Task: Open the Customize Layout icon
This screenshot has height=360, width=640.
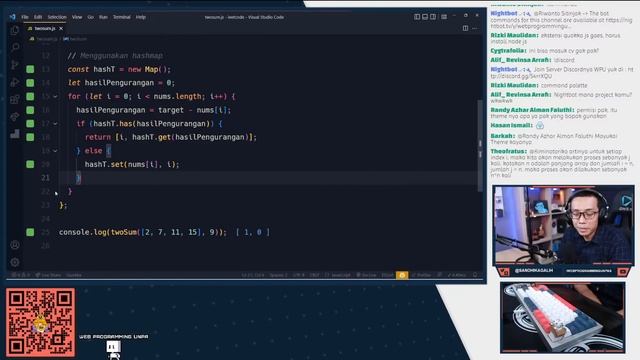Action: pyautogui.click(x=444, y=17)
